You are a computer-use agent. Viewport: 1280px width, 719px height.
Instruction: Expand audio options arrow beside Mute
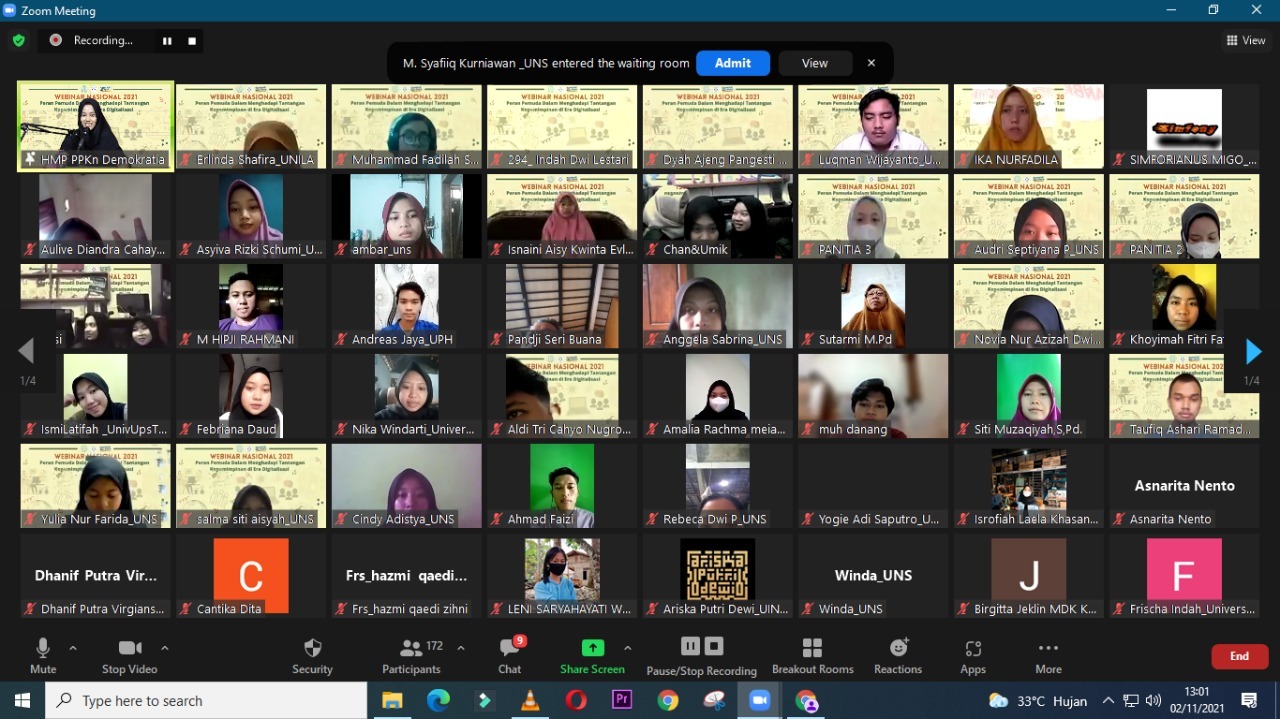pos(73,648)
